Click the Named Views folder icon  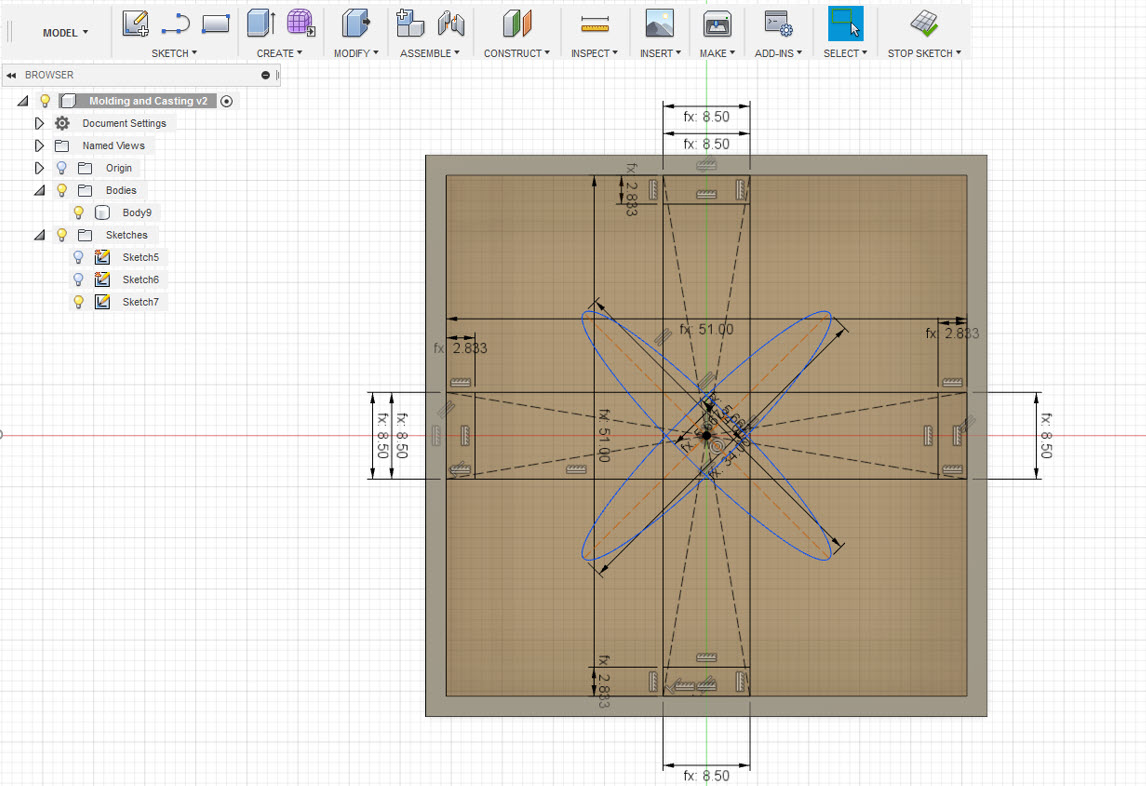point(62,146)
